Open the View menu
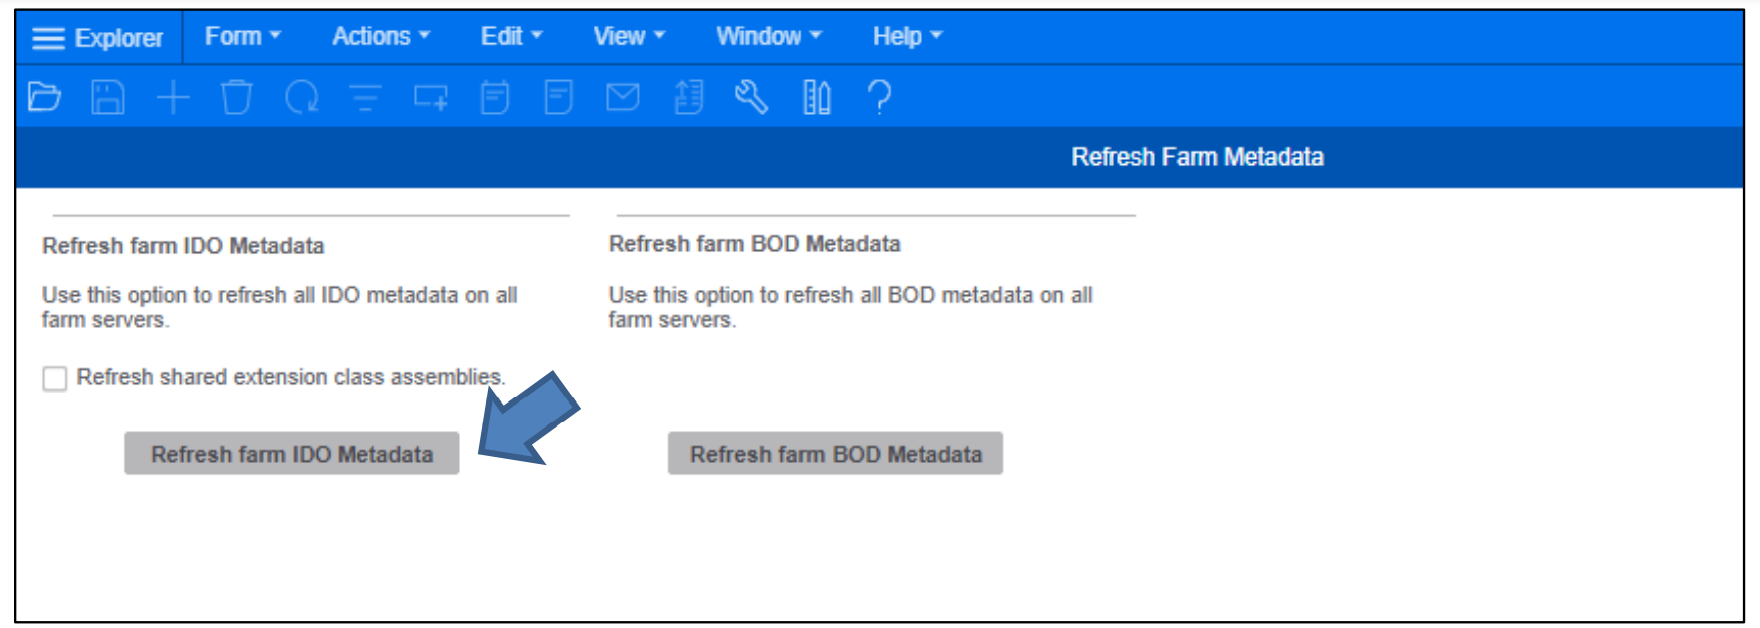This screenshot has width=1760, height=628. pos(629,37)
